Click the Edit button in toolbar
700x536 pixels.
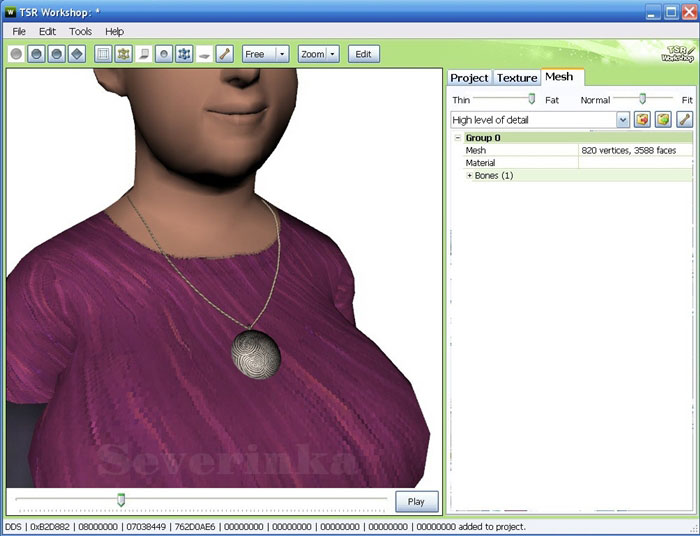pos(363,54)
